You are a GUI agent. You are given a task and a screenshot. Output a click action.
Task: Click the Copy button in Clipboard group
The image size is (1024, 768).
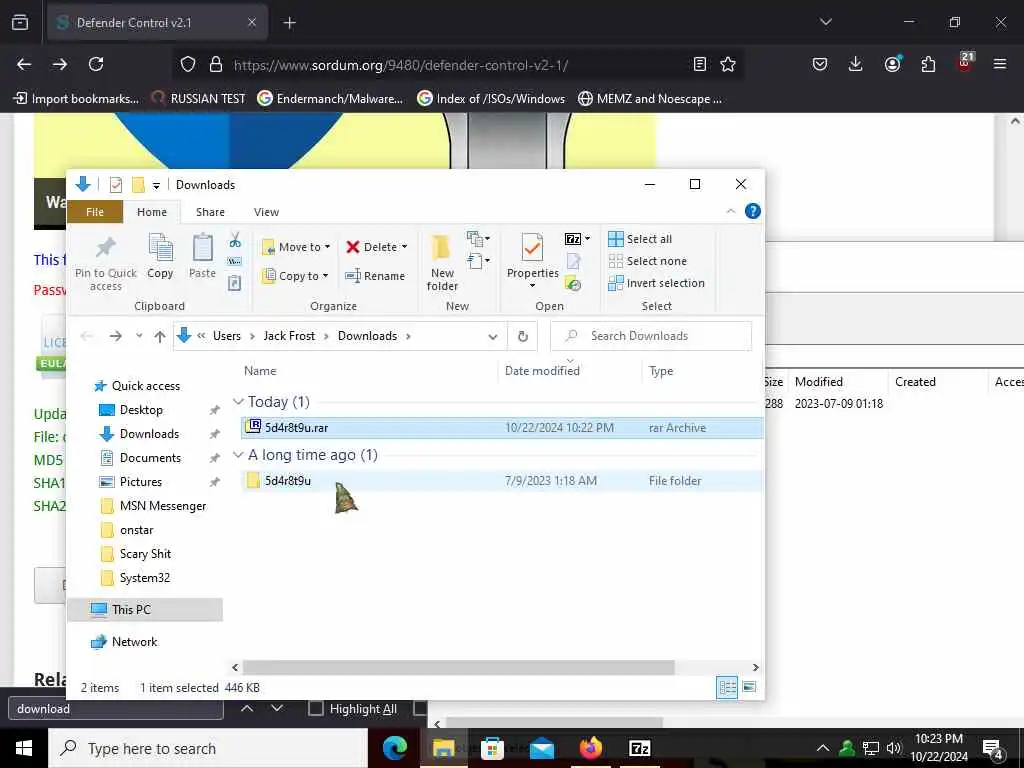(161, 256)
